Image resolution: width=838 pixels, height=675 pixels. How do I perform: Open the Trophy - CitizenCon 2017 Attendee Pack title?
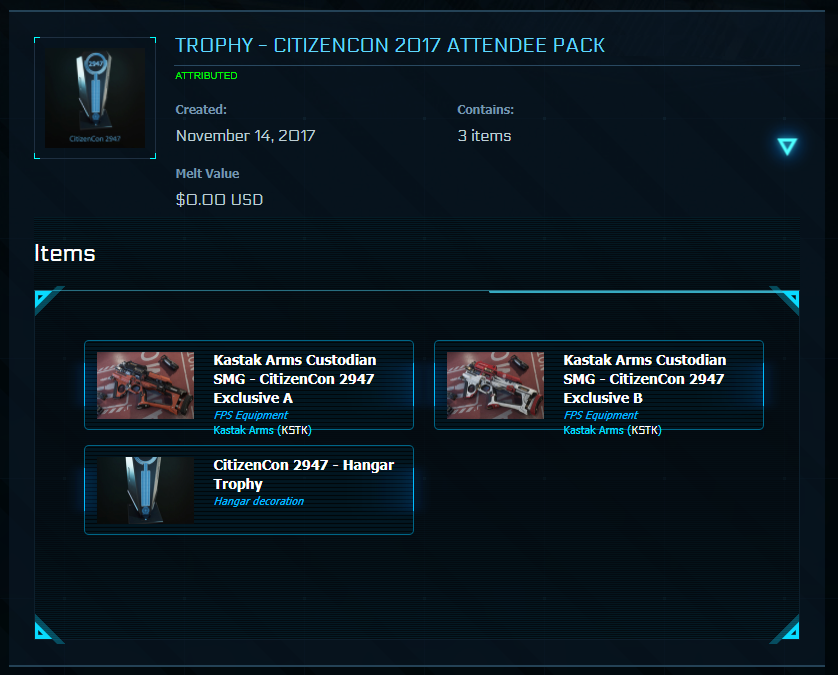(390, 46)
